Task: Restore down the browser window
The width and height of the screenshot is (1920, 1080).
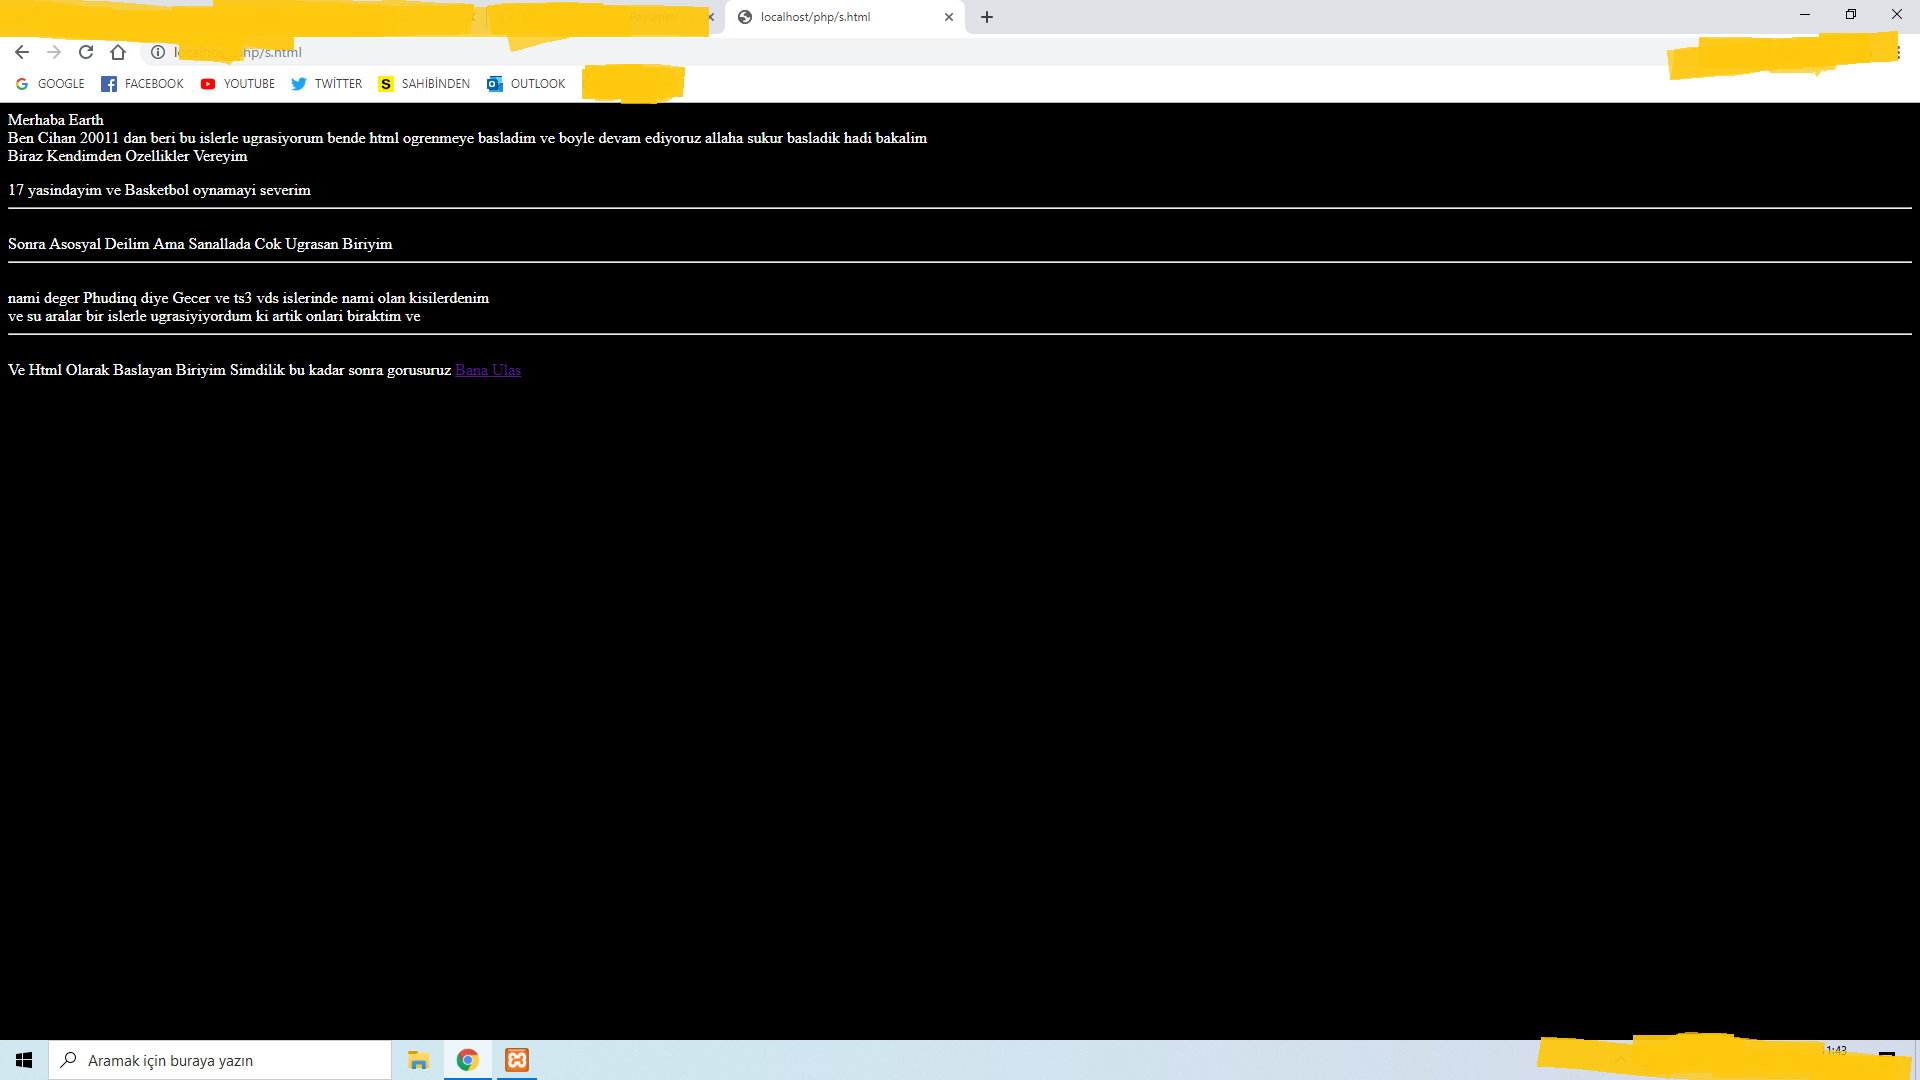Action: pos(1851,15)
